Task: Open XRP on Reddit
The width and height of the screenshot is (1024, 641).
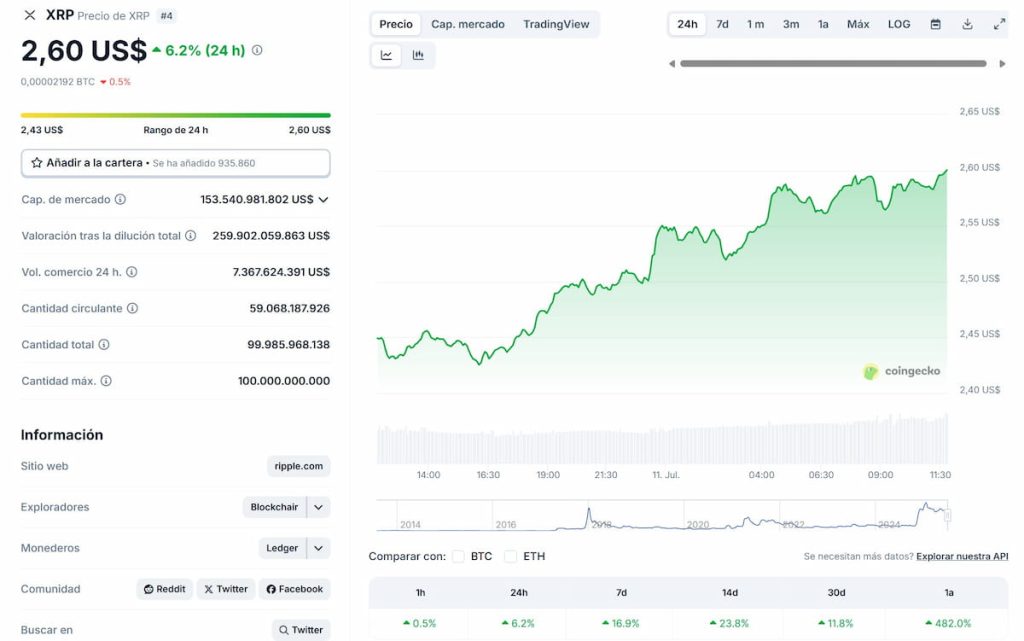Action: click(x=164, y=589)
